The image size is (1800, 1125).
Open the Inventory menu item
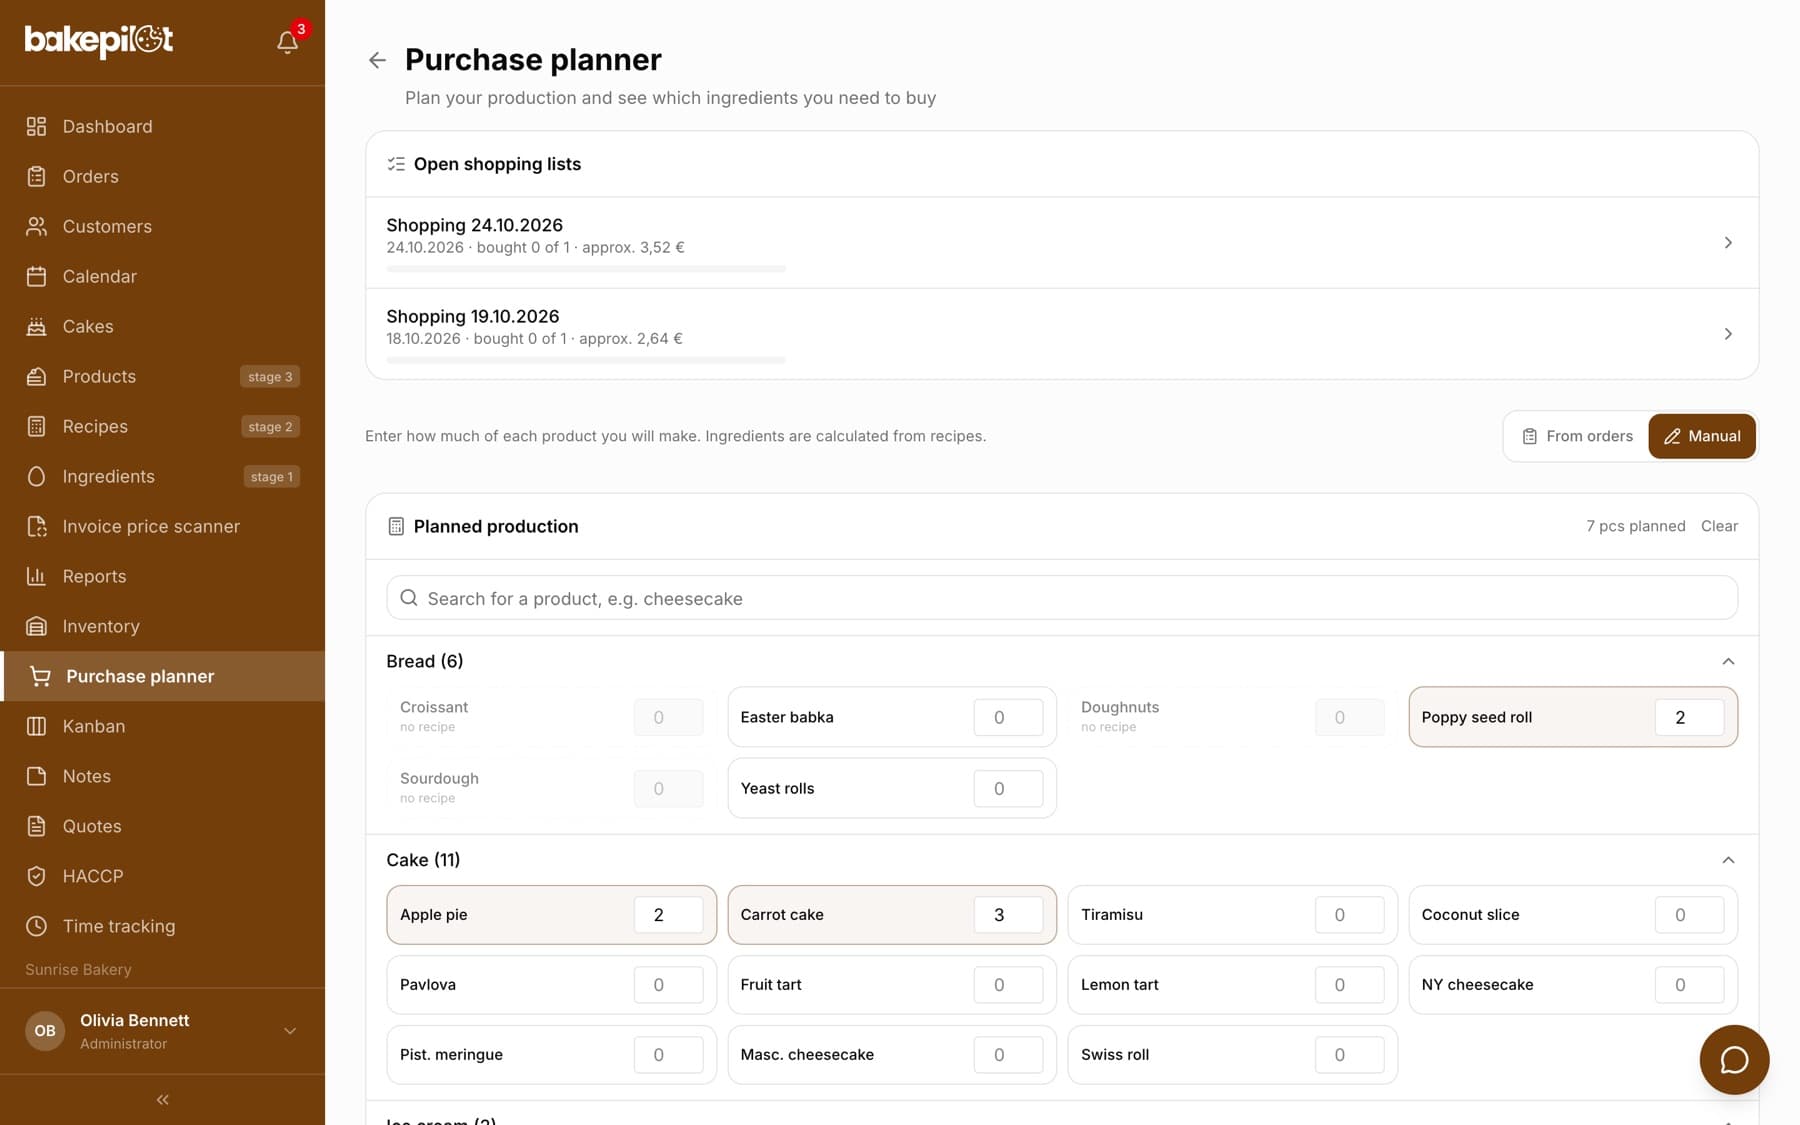(x=162, y=626)
